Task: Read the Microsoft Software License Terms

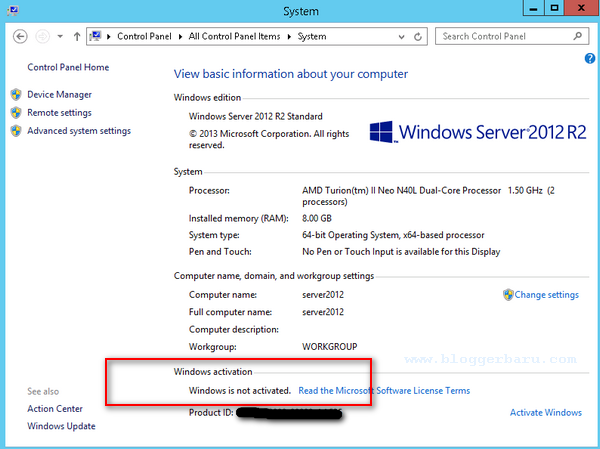Action: click(x=384, y=390)
